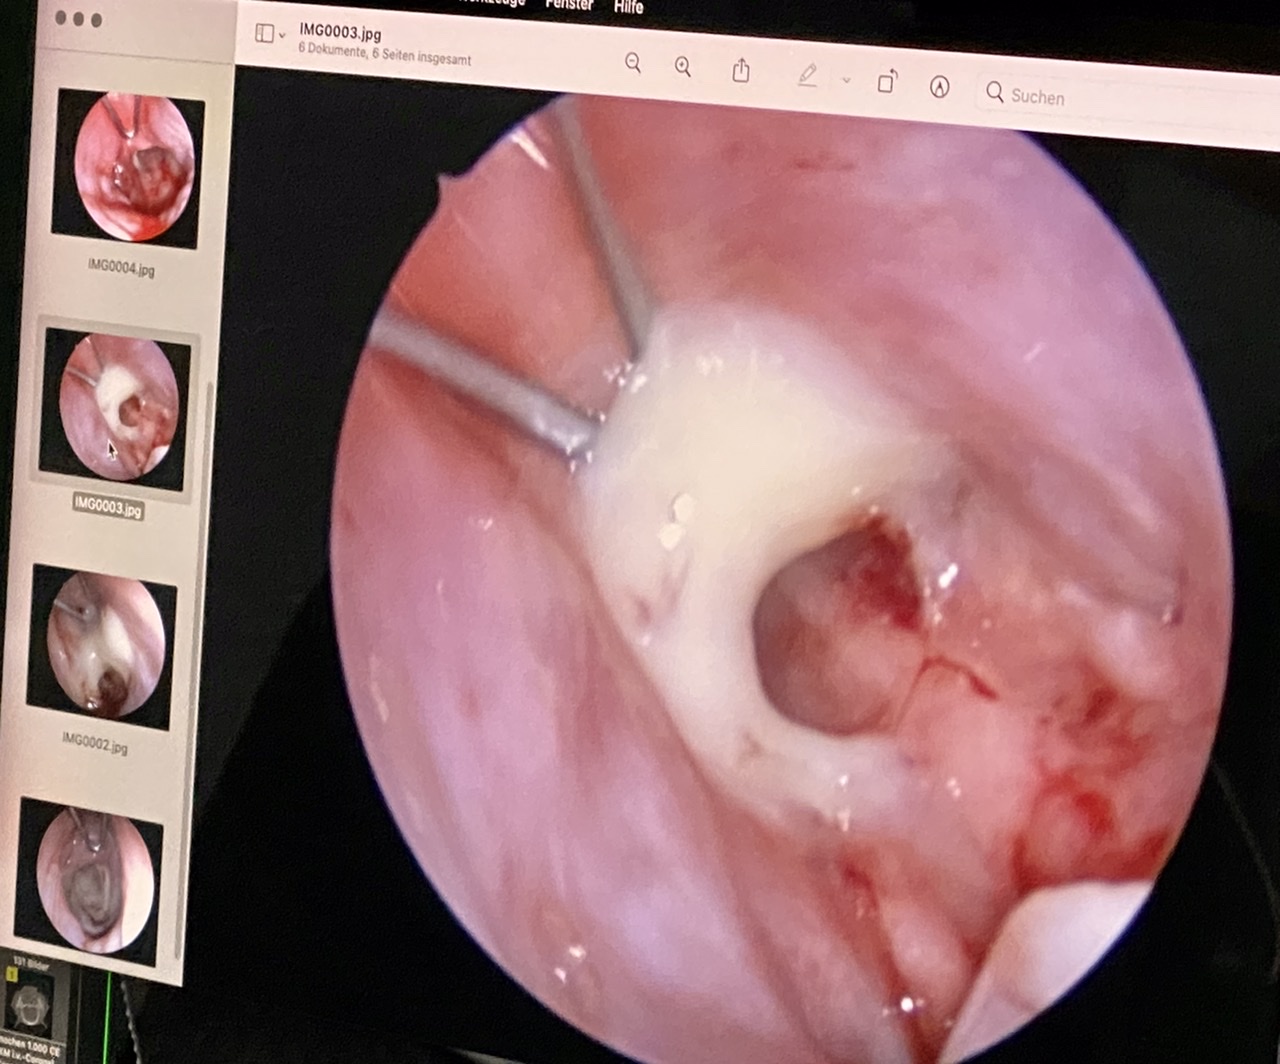1280x1064 pixels.
Task: Click the IMG0003.jpg window title
Action: pyautogui.click(x=340, y=32)
